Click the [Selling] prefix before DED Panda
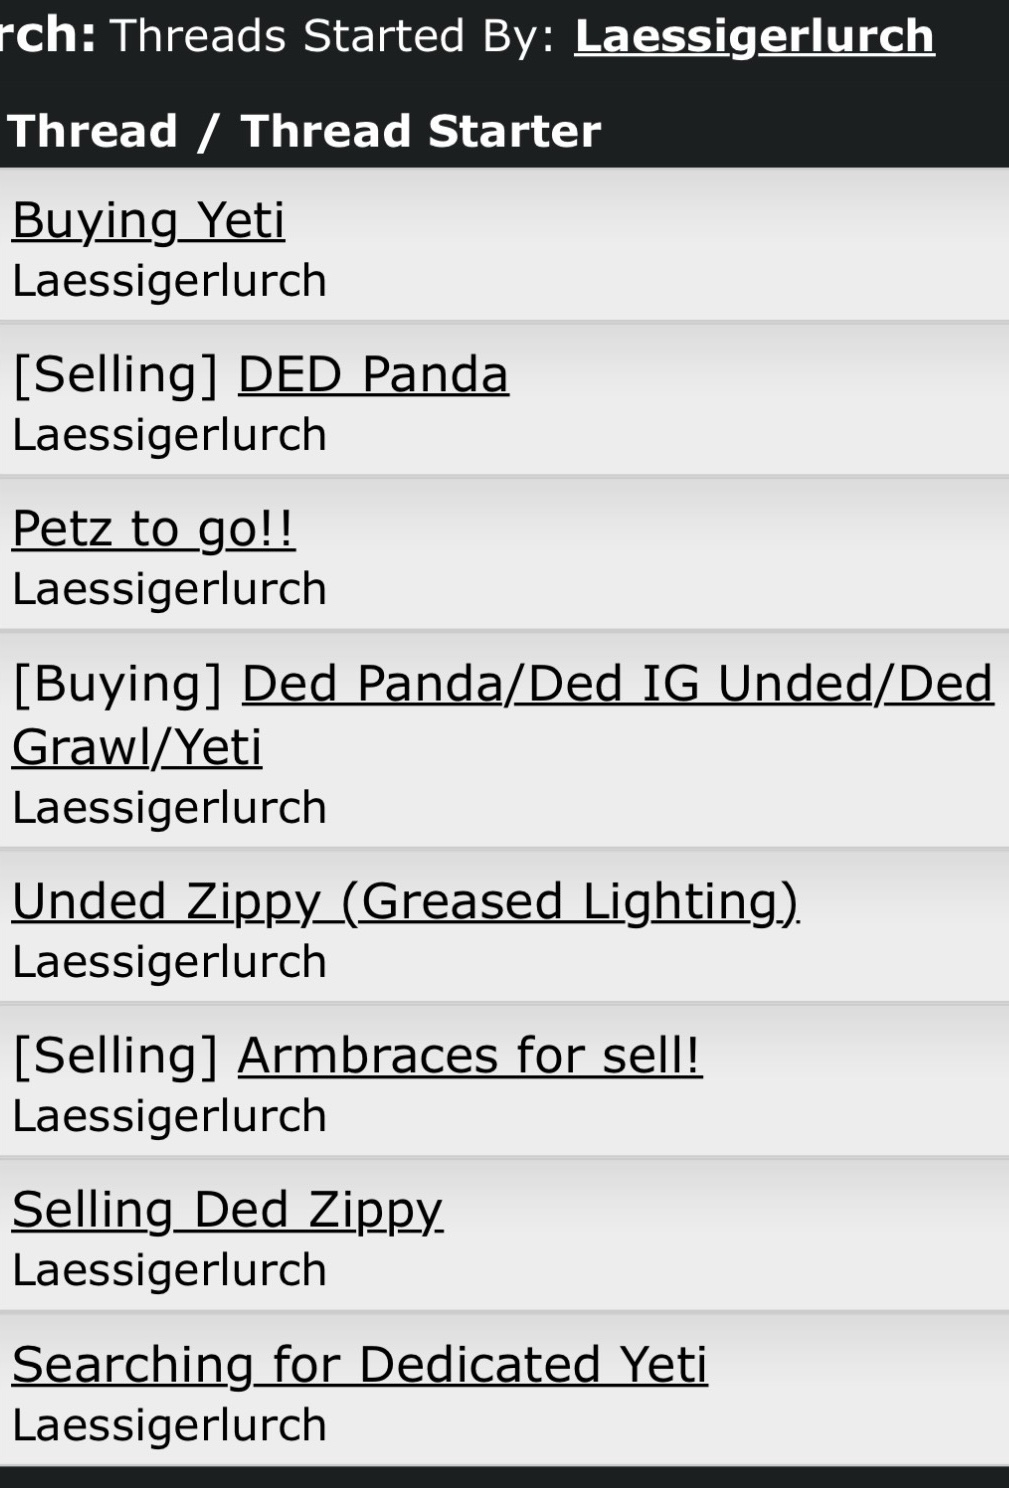 115,375
